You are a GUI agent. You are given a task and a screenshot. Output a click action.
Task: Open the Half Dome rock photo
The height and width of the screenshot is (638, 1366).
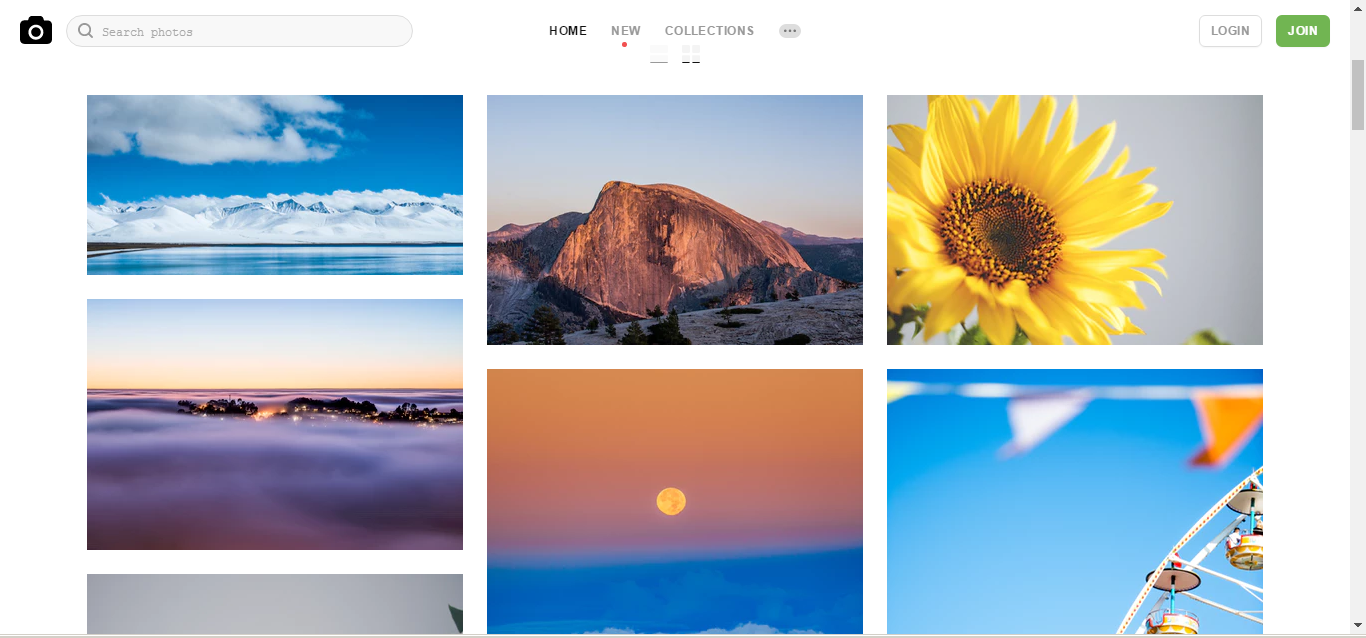(x=675, y=220)
